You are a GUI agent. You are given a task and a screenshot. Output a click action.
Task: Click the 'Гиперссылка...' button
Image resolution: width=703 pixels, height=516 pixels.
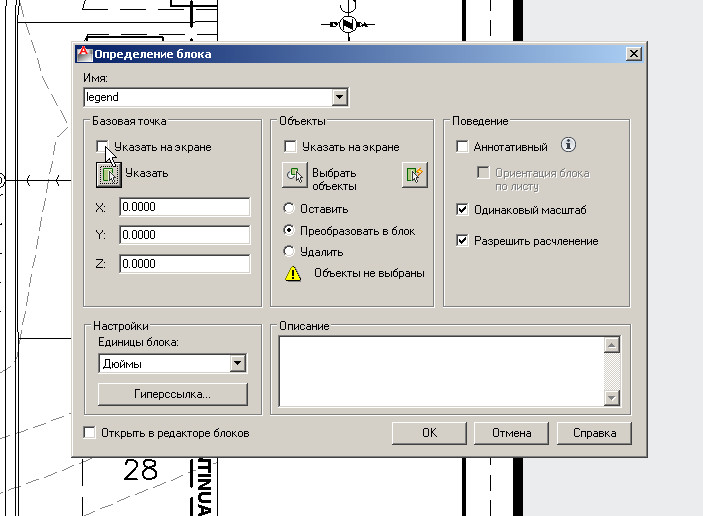pos(173,394)
